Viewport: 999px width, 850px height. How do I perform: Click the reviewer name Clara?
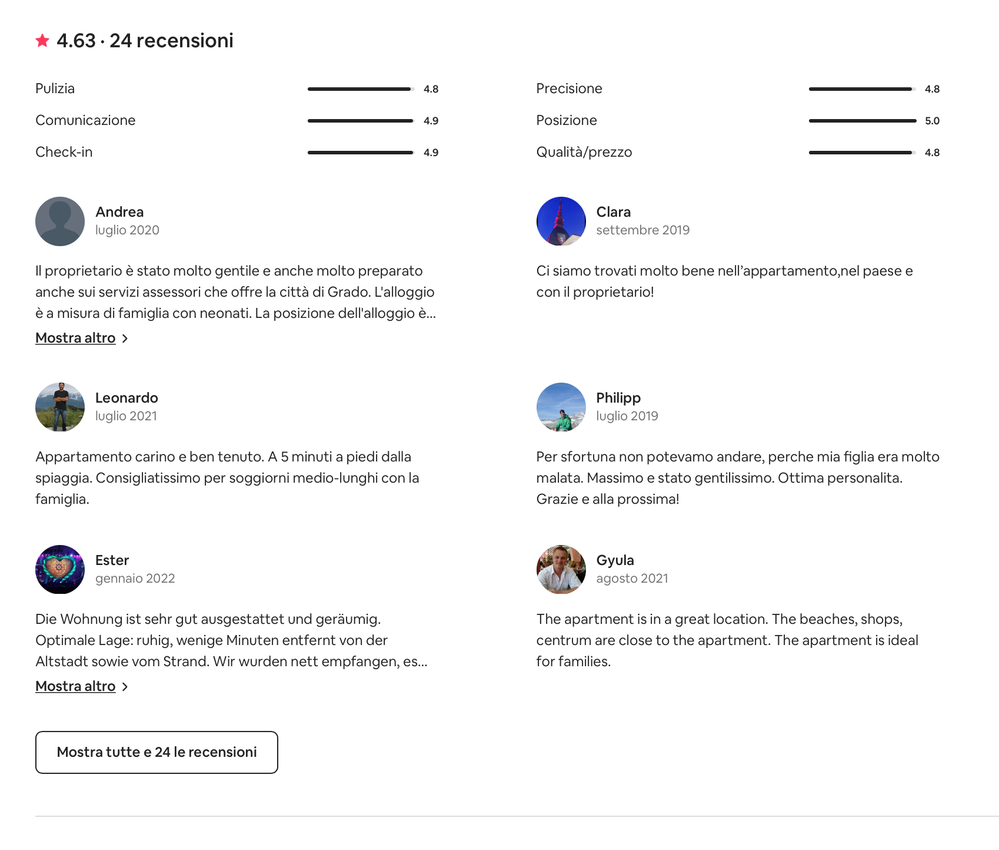click(x=613, y=212)
